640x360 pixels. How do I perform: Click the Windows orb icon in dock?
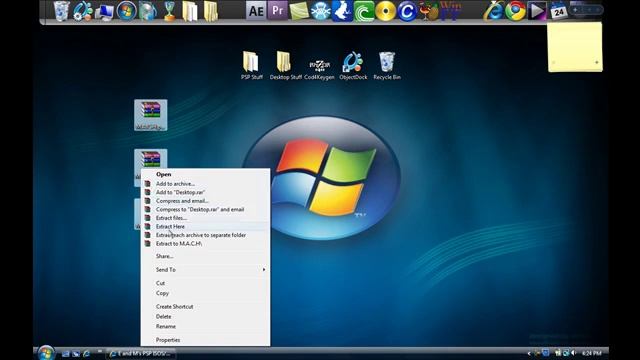tap(126, 11)
